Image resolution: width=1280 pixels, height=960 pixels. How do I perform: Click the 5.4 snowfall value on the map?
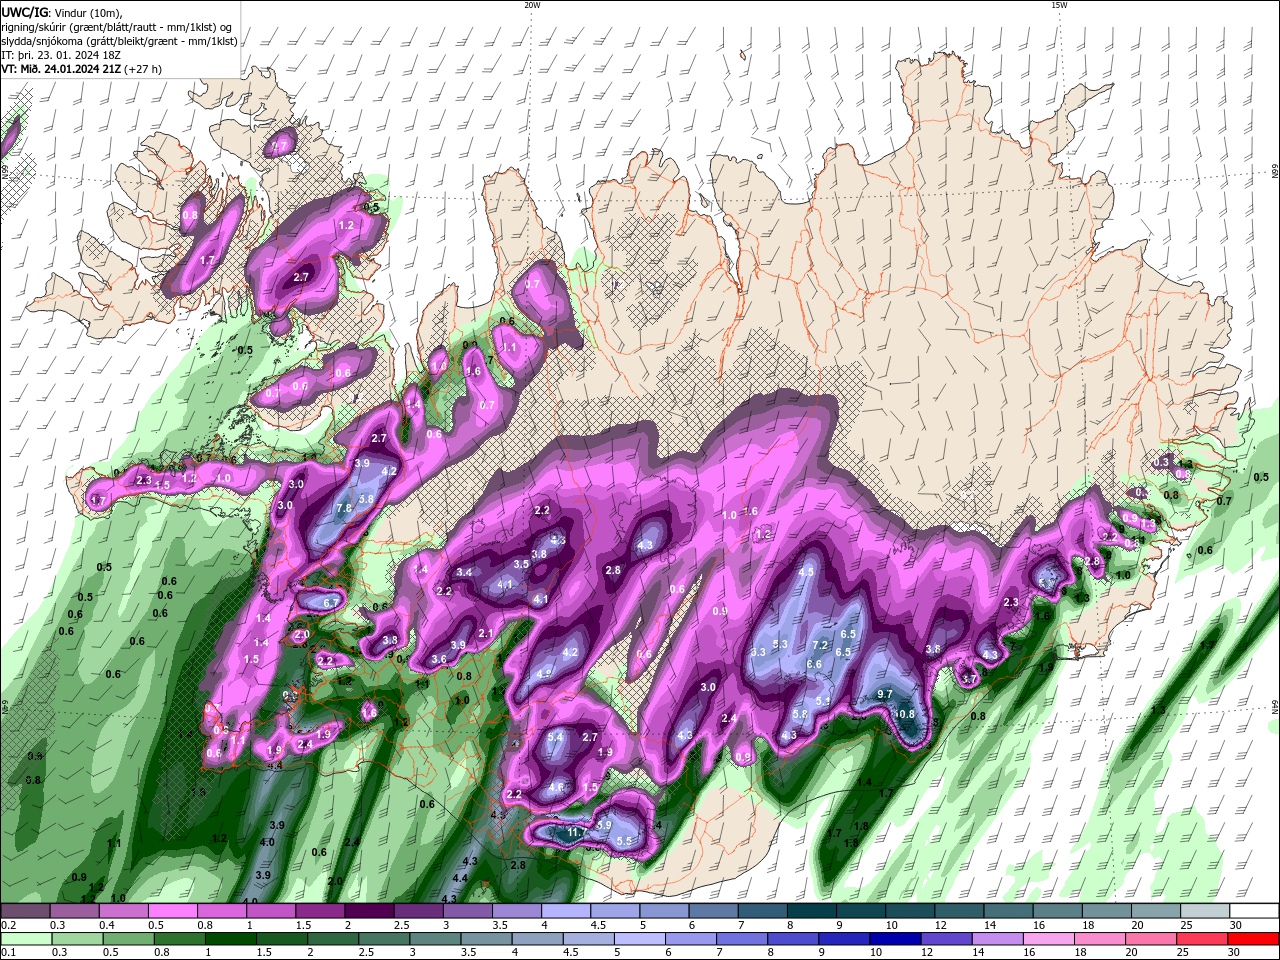point(556,738)
